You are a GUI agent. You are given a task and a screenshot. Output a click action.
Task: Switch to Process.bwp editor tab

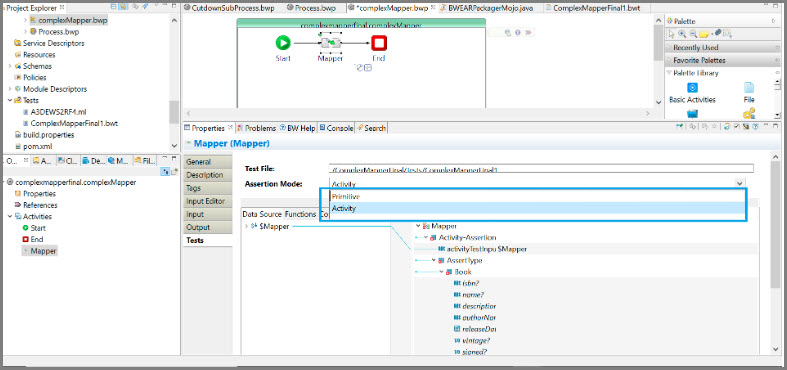311,9
